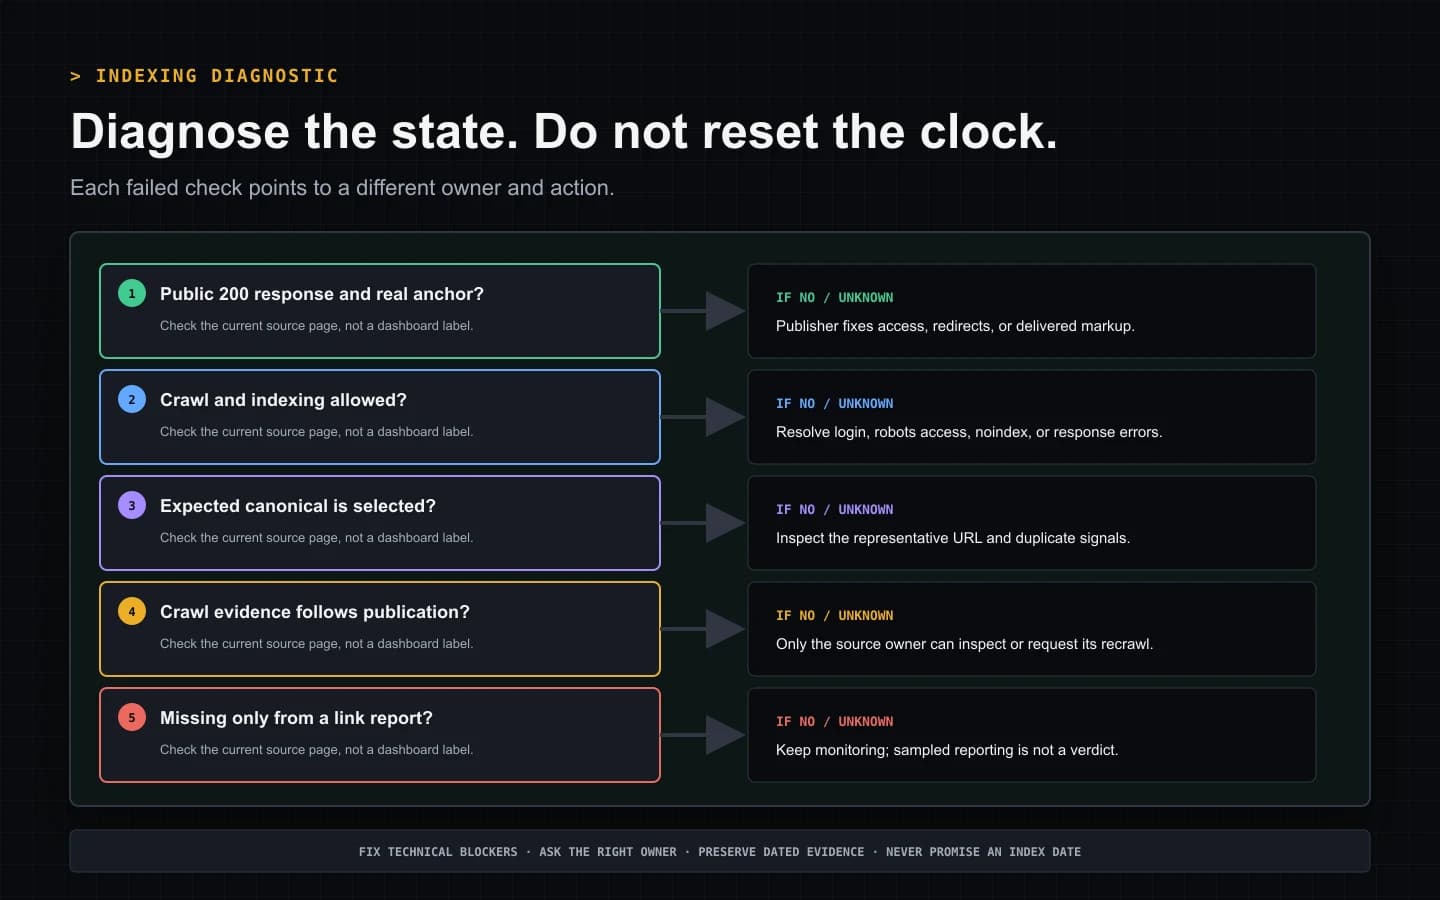
Task: Open the Missing only from a link report card
Action: [380, 735]
